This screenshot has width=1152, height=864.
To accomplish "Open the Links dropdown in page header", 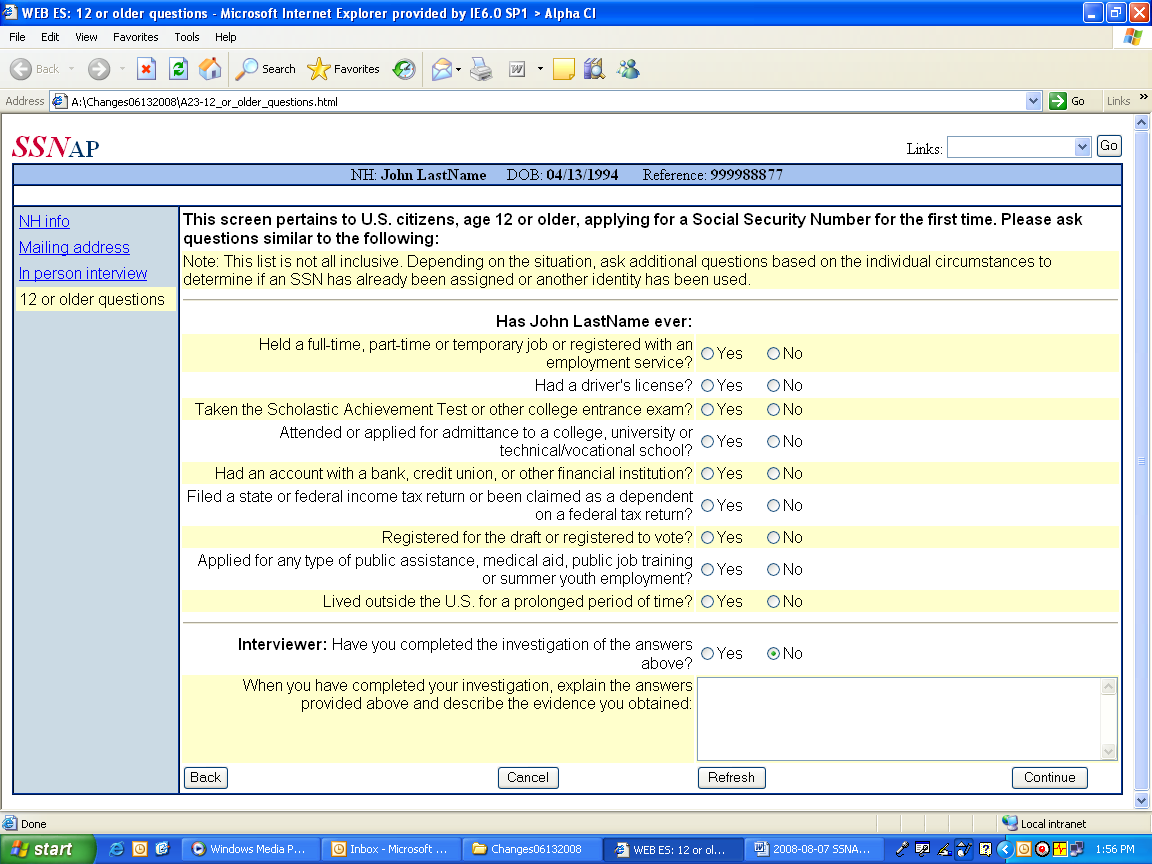I will click(1081, 147).
